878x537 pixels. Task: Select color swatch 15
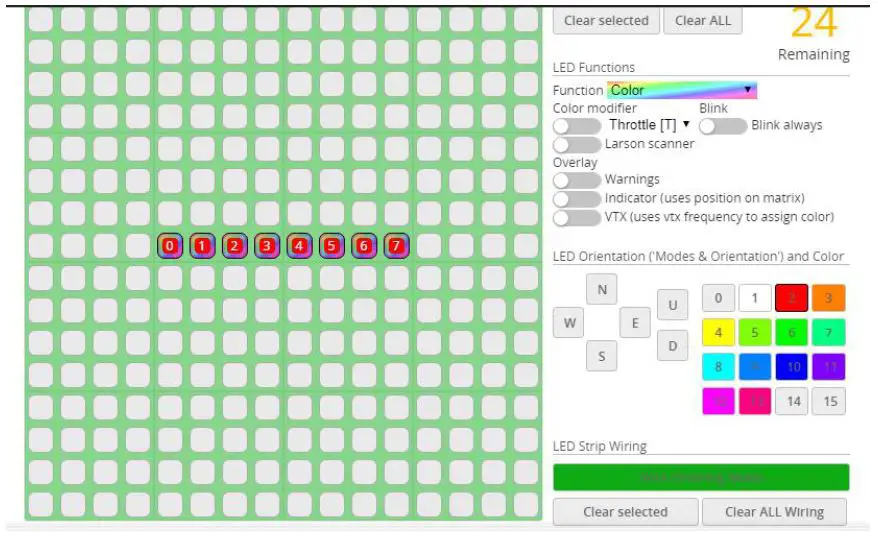click(x=828, y=401)
